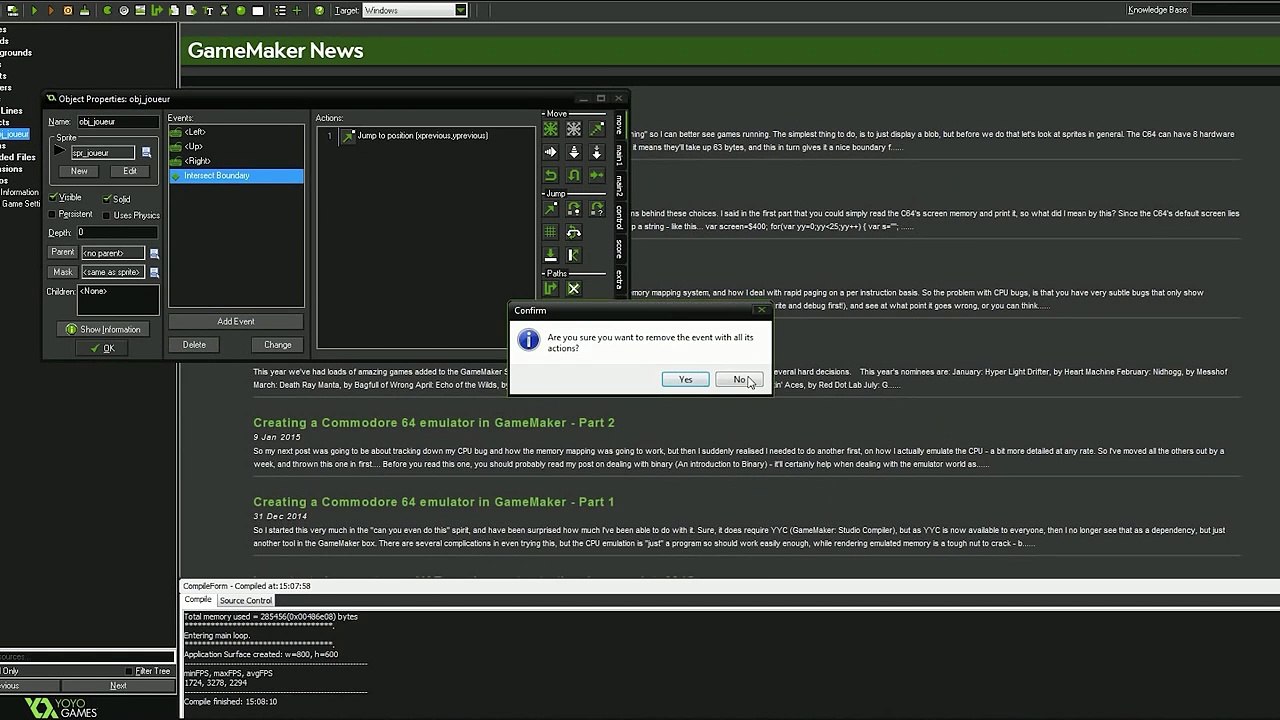Click the Move to Contact action icon
Viewport: 1280px width, 720px height.
[x=550, y=255]
